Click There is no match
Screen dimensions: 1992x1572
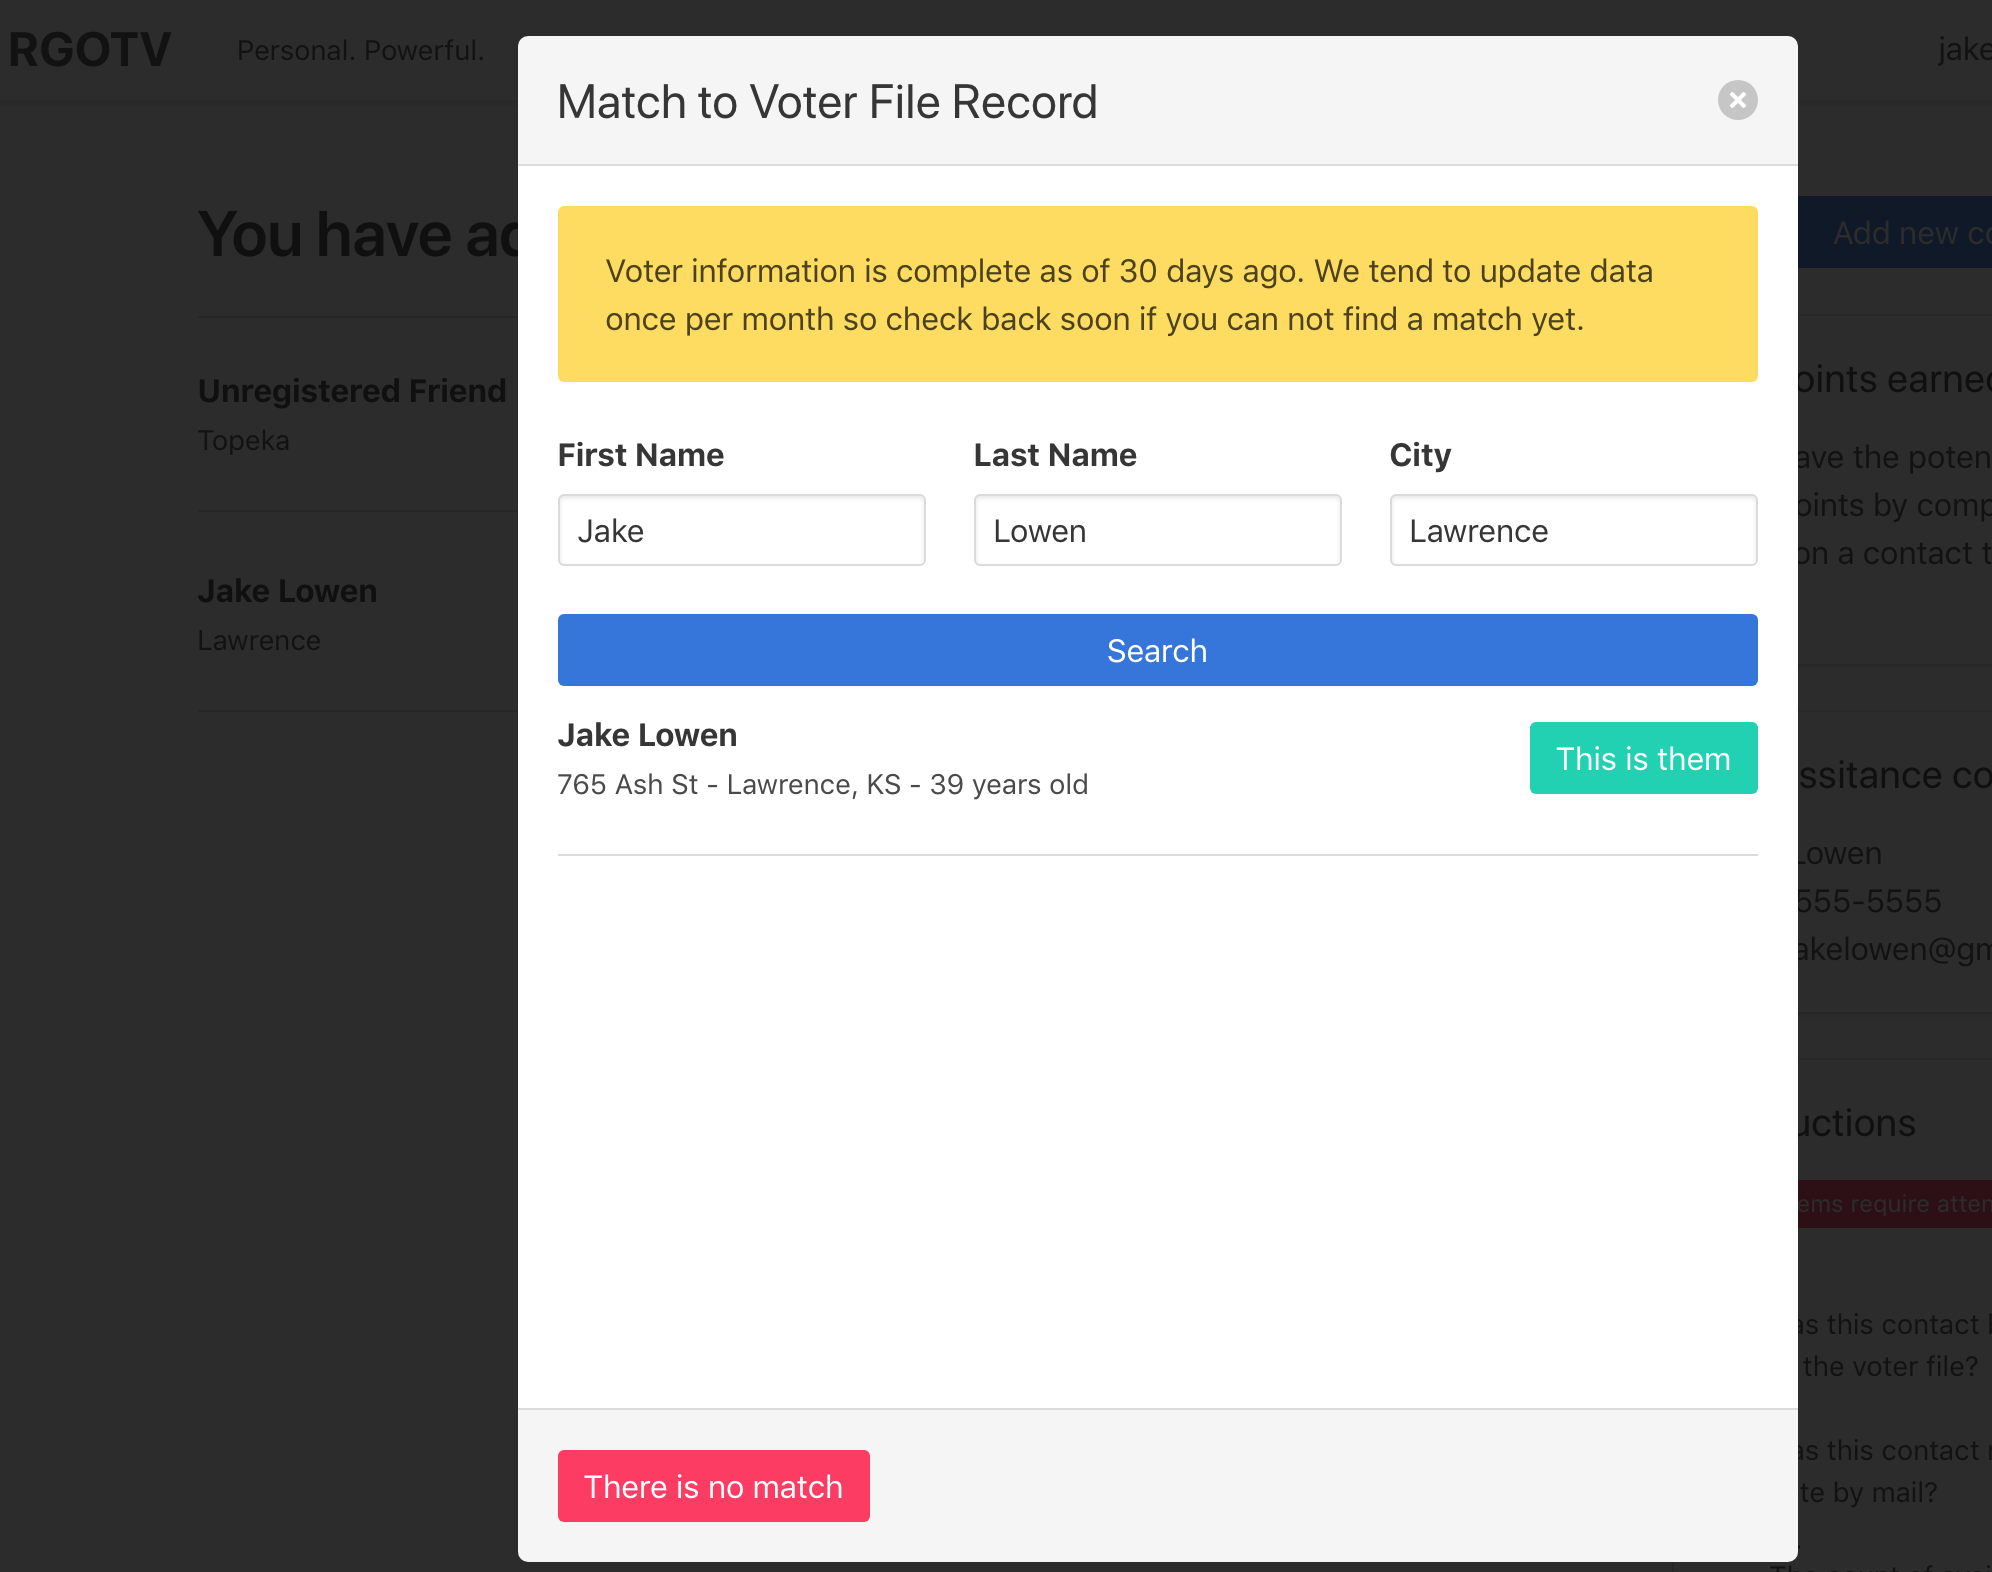[x=713, y=1486]
